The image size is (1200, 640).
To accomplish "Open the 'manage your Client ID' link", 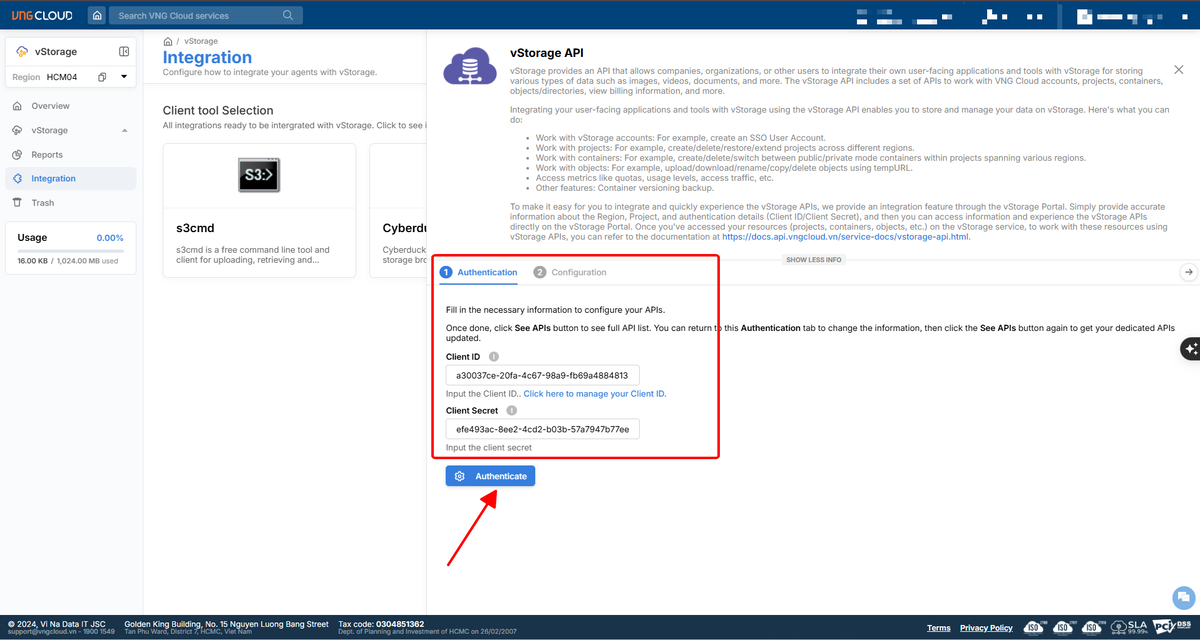I will (x=594, y=394).
